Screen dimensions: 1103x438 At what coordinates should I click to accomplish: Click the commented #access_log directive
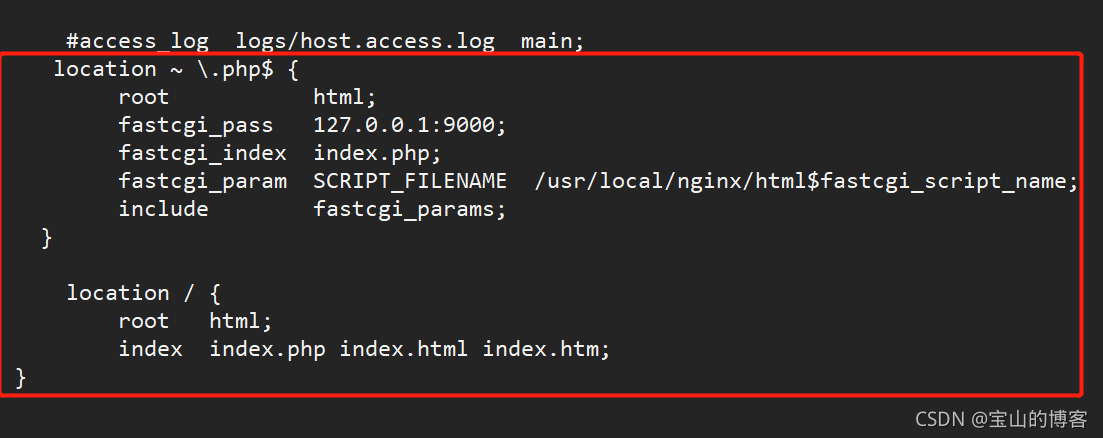137,41
